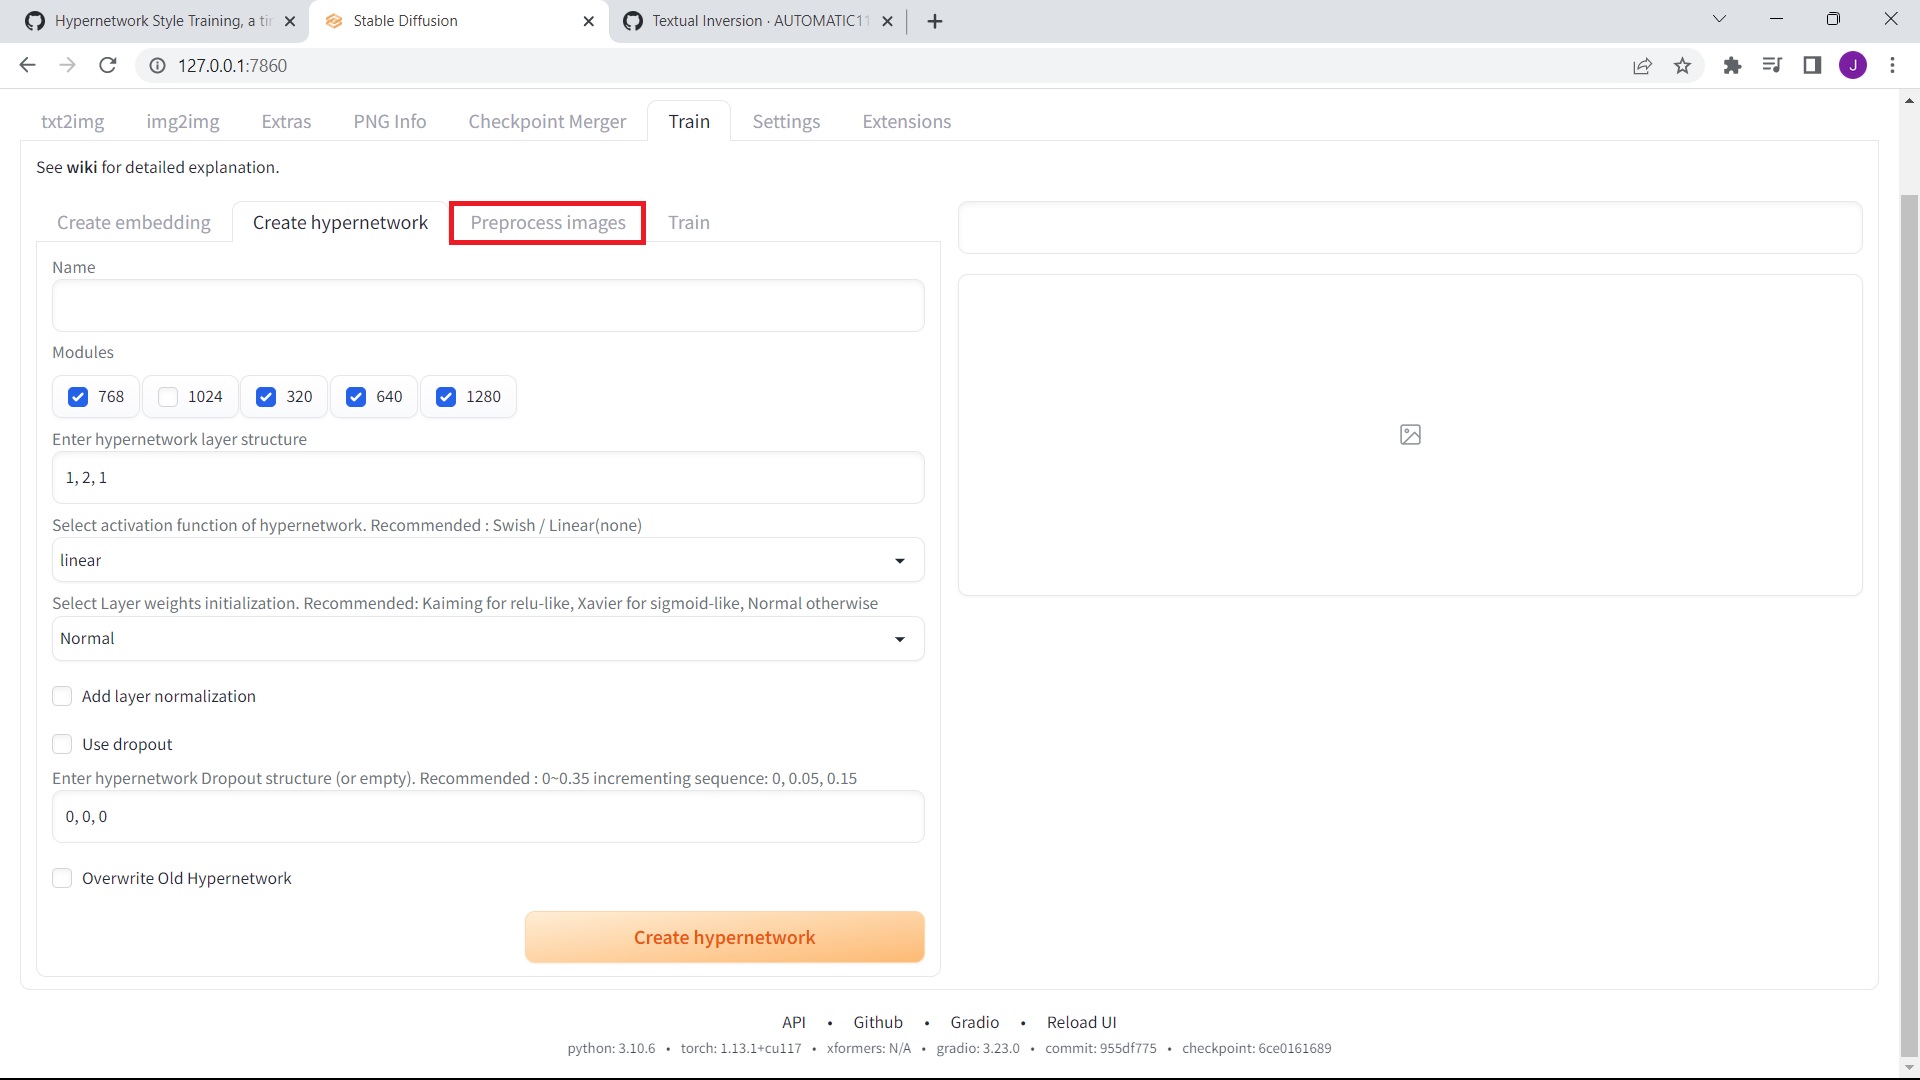
Task: Enable the Use dropout checkbox
Action: pyautogui.click(x=62, y=744)
